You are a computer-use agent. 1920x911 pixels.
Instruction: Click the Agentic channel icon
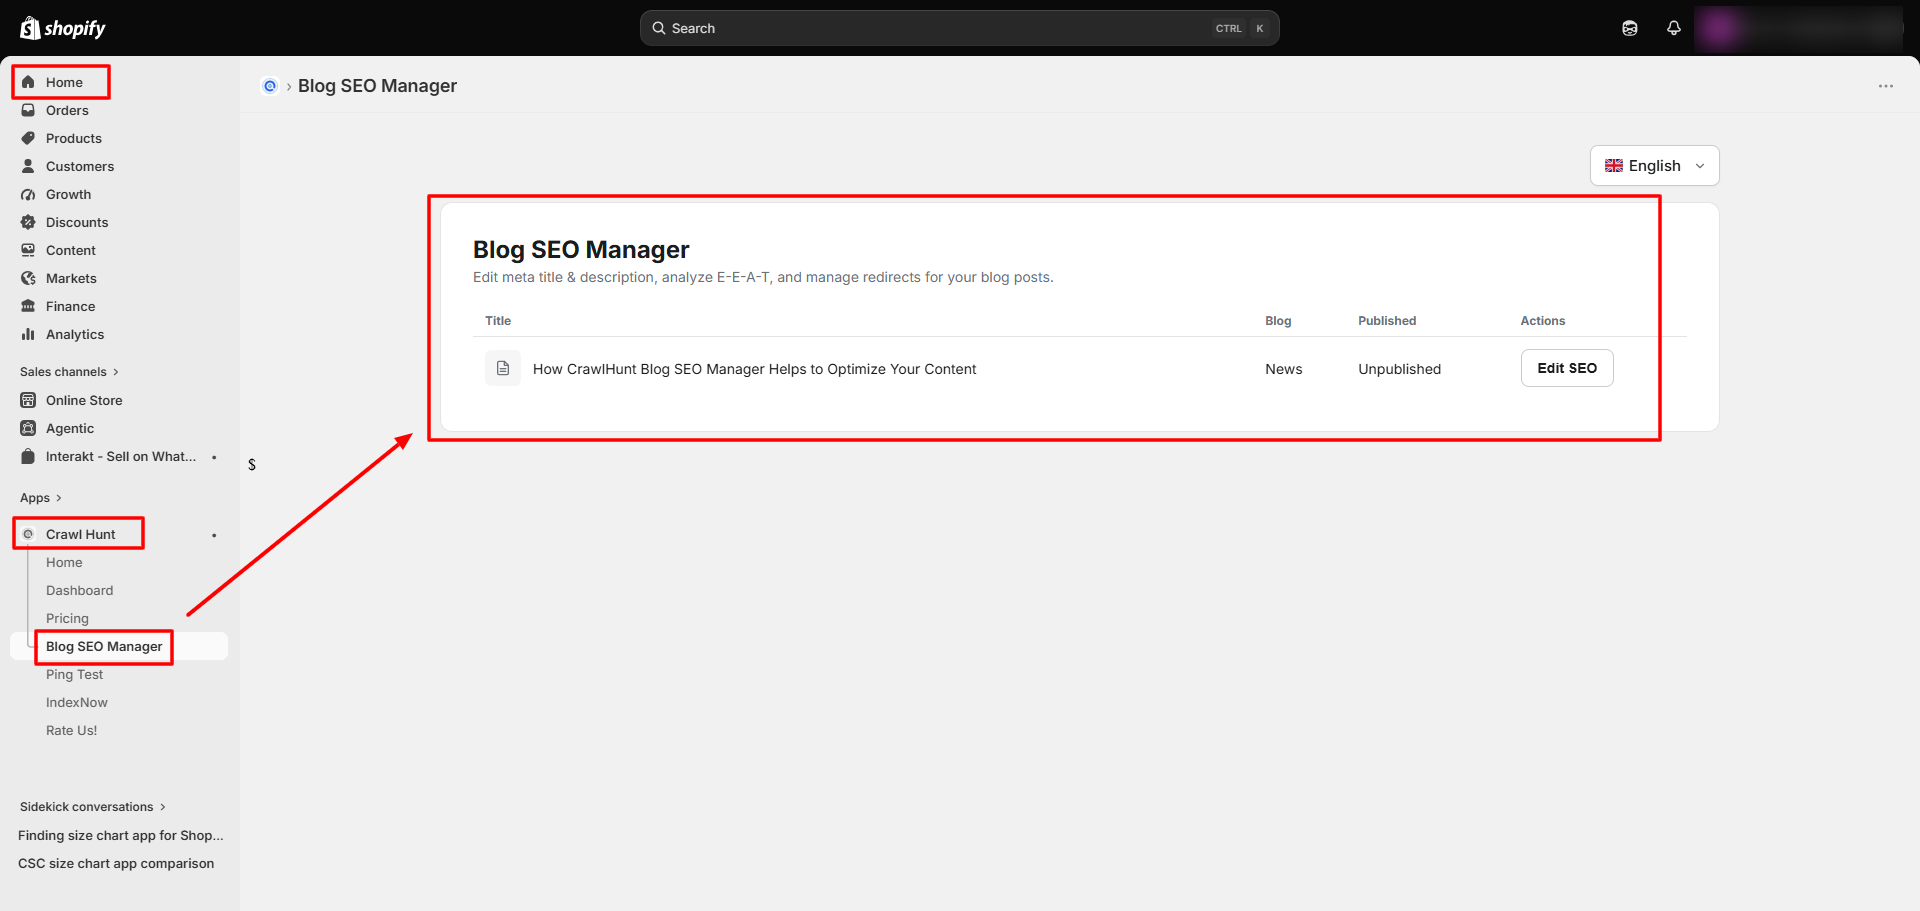coord(28,428)
